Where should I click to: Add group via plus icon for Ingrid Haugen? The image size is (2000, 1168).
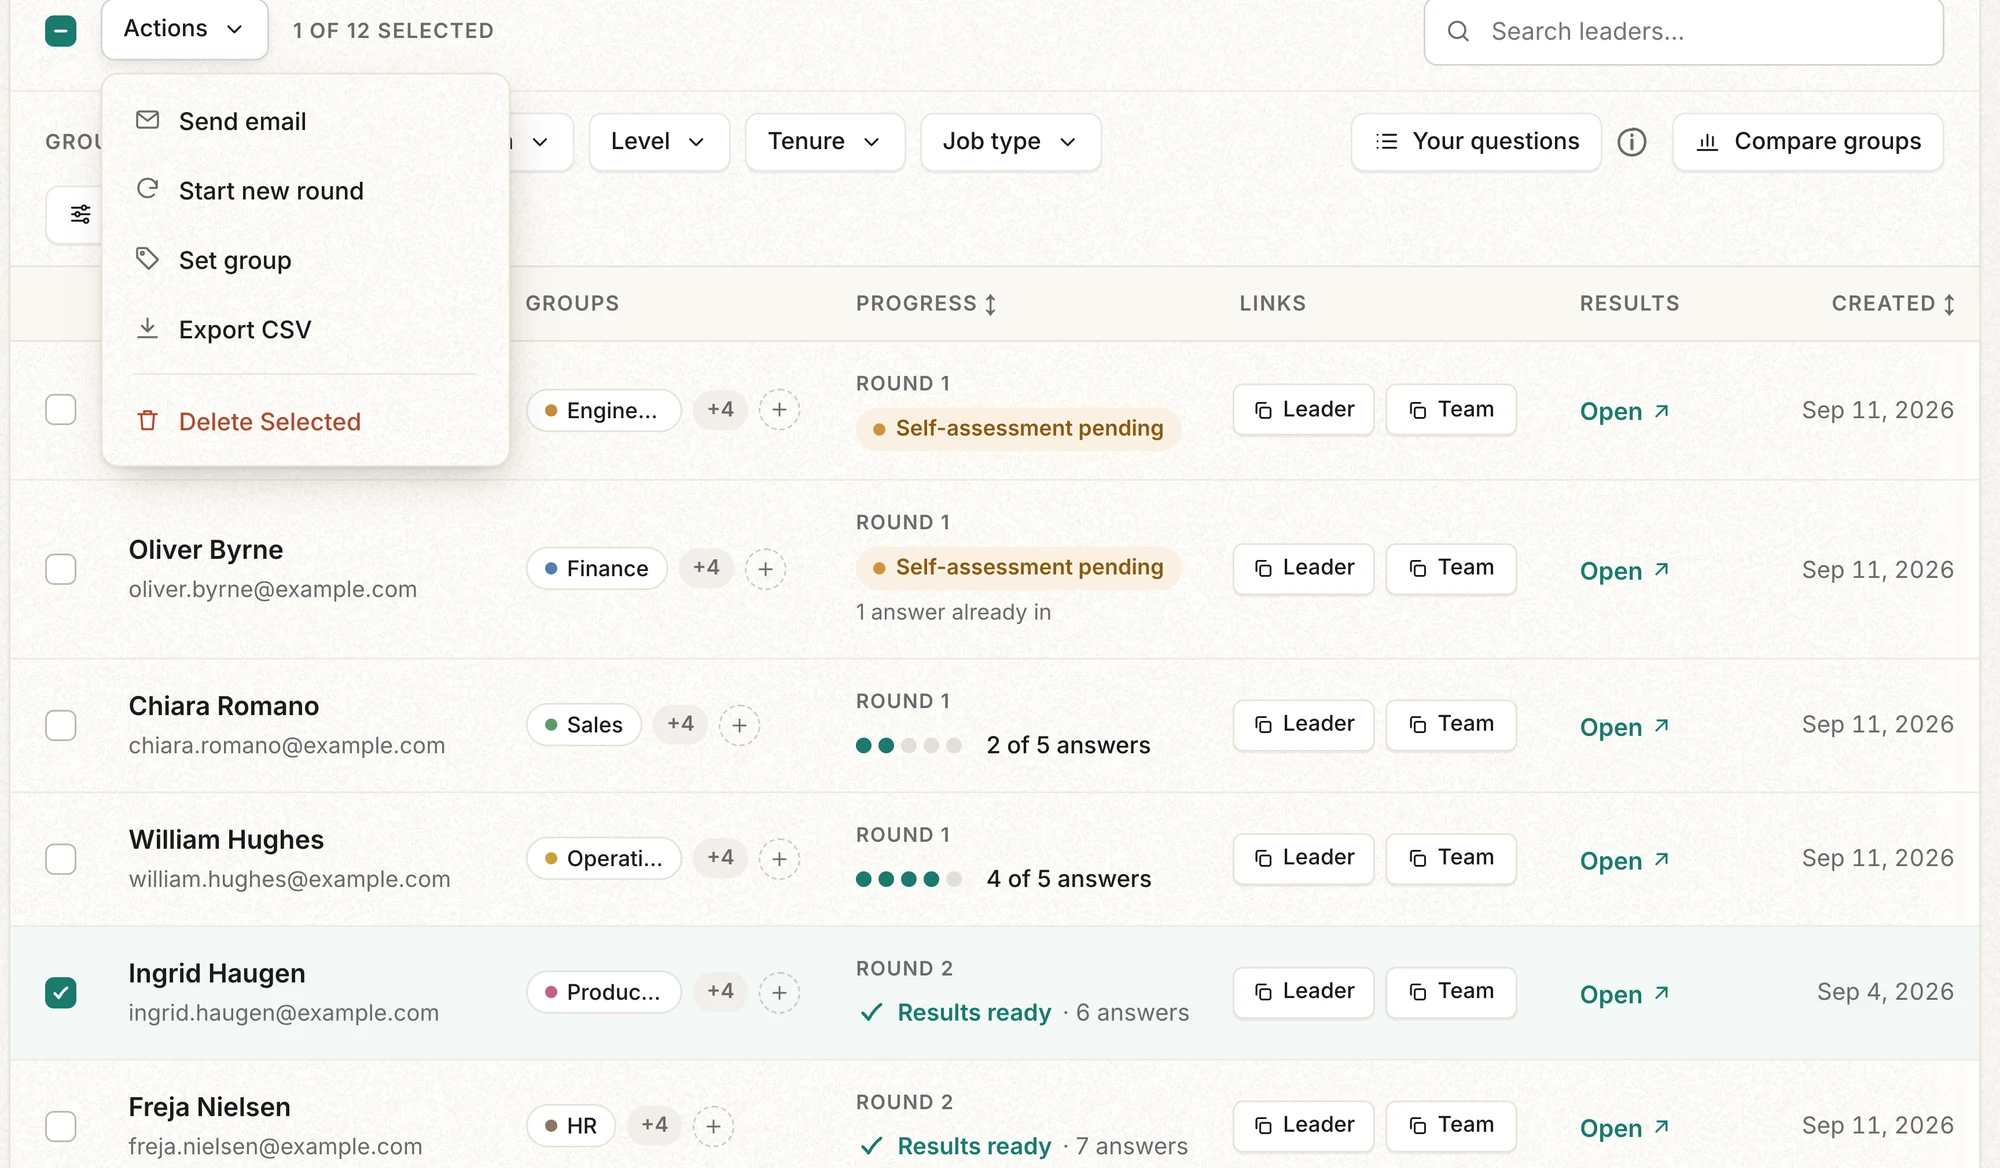(779, 993)
